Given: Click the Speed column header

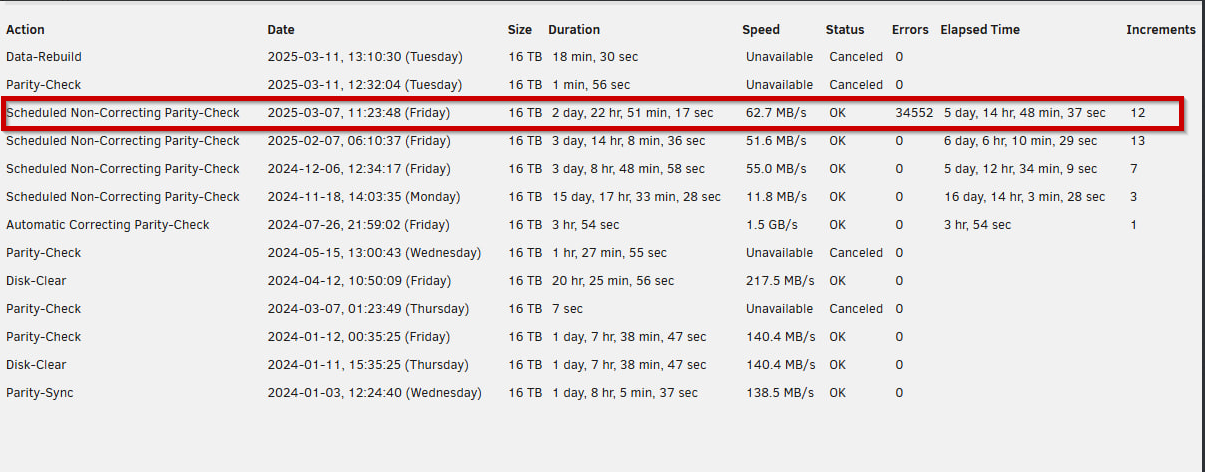Looking at the screenshot, I should pyautogui.click(x=761, y=30).
